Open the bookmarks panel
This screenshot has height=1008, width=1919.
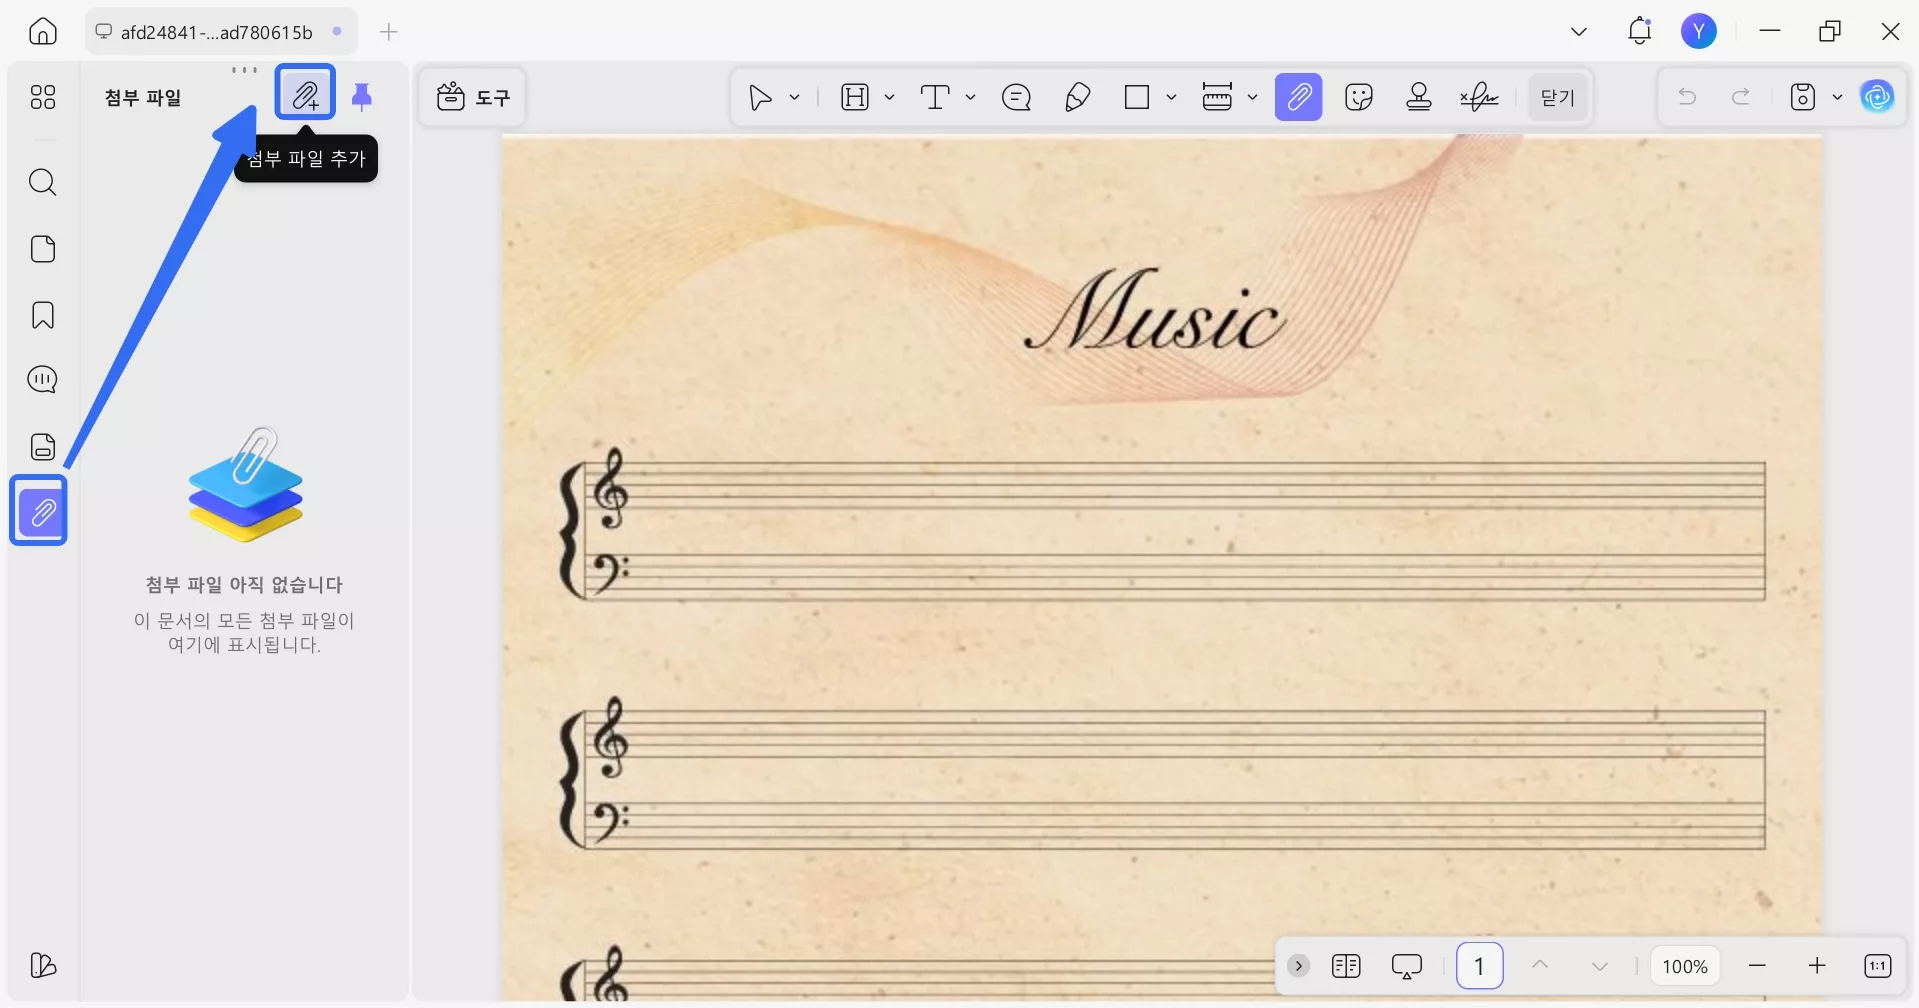(42, 315)
